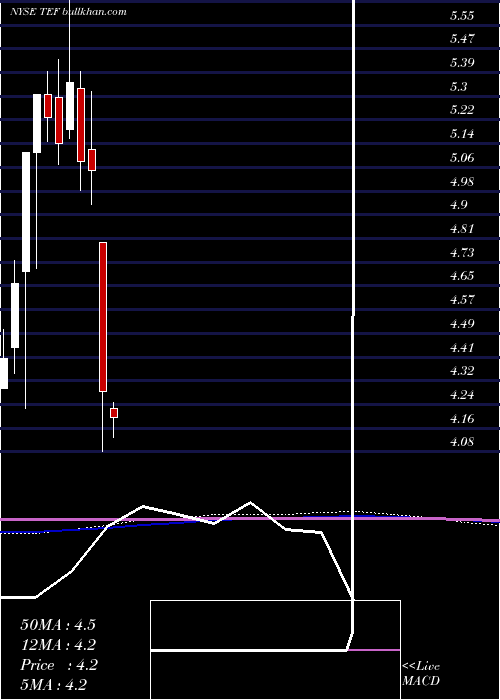The width and height of the screenshot is (500, 700).
Task: Click the 4.49 price axis label
Action: (x=462, y=324)
